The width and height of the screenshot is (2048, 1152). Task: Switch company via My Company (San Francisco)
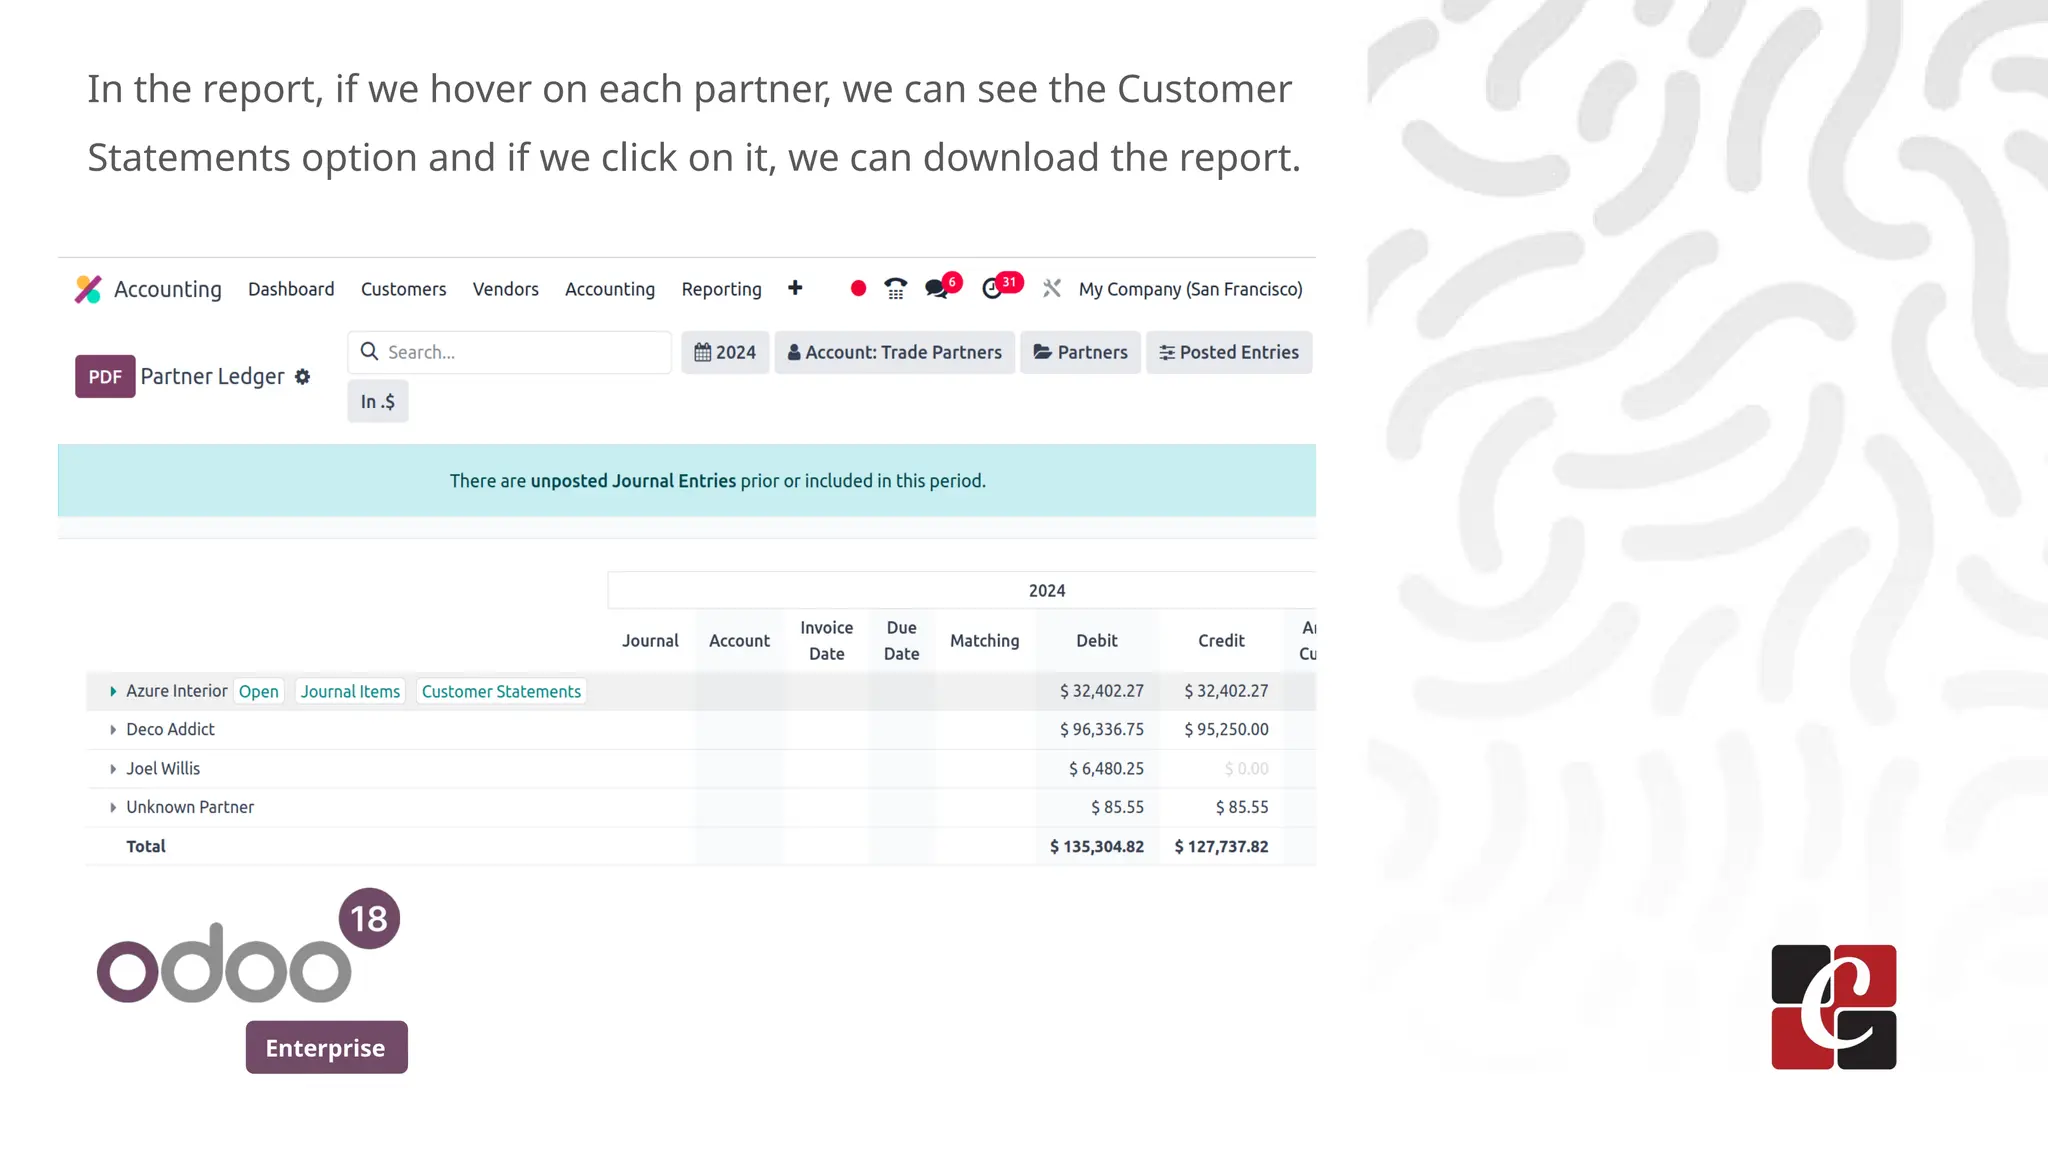click(1190, 289)
